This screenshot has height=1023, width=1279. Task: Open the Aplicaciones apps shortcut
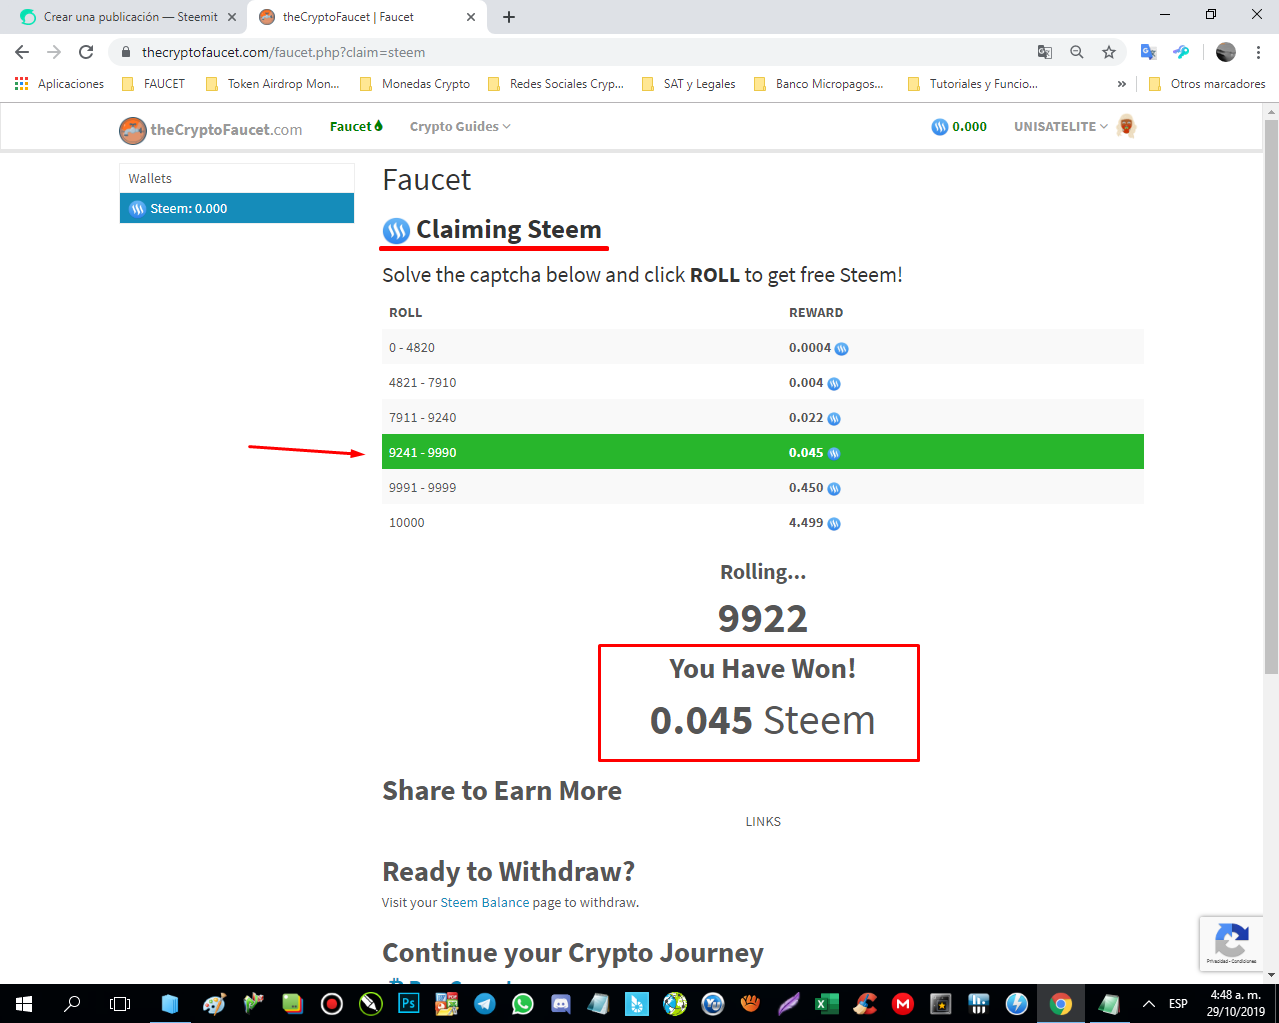click(x=60, y=84)
